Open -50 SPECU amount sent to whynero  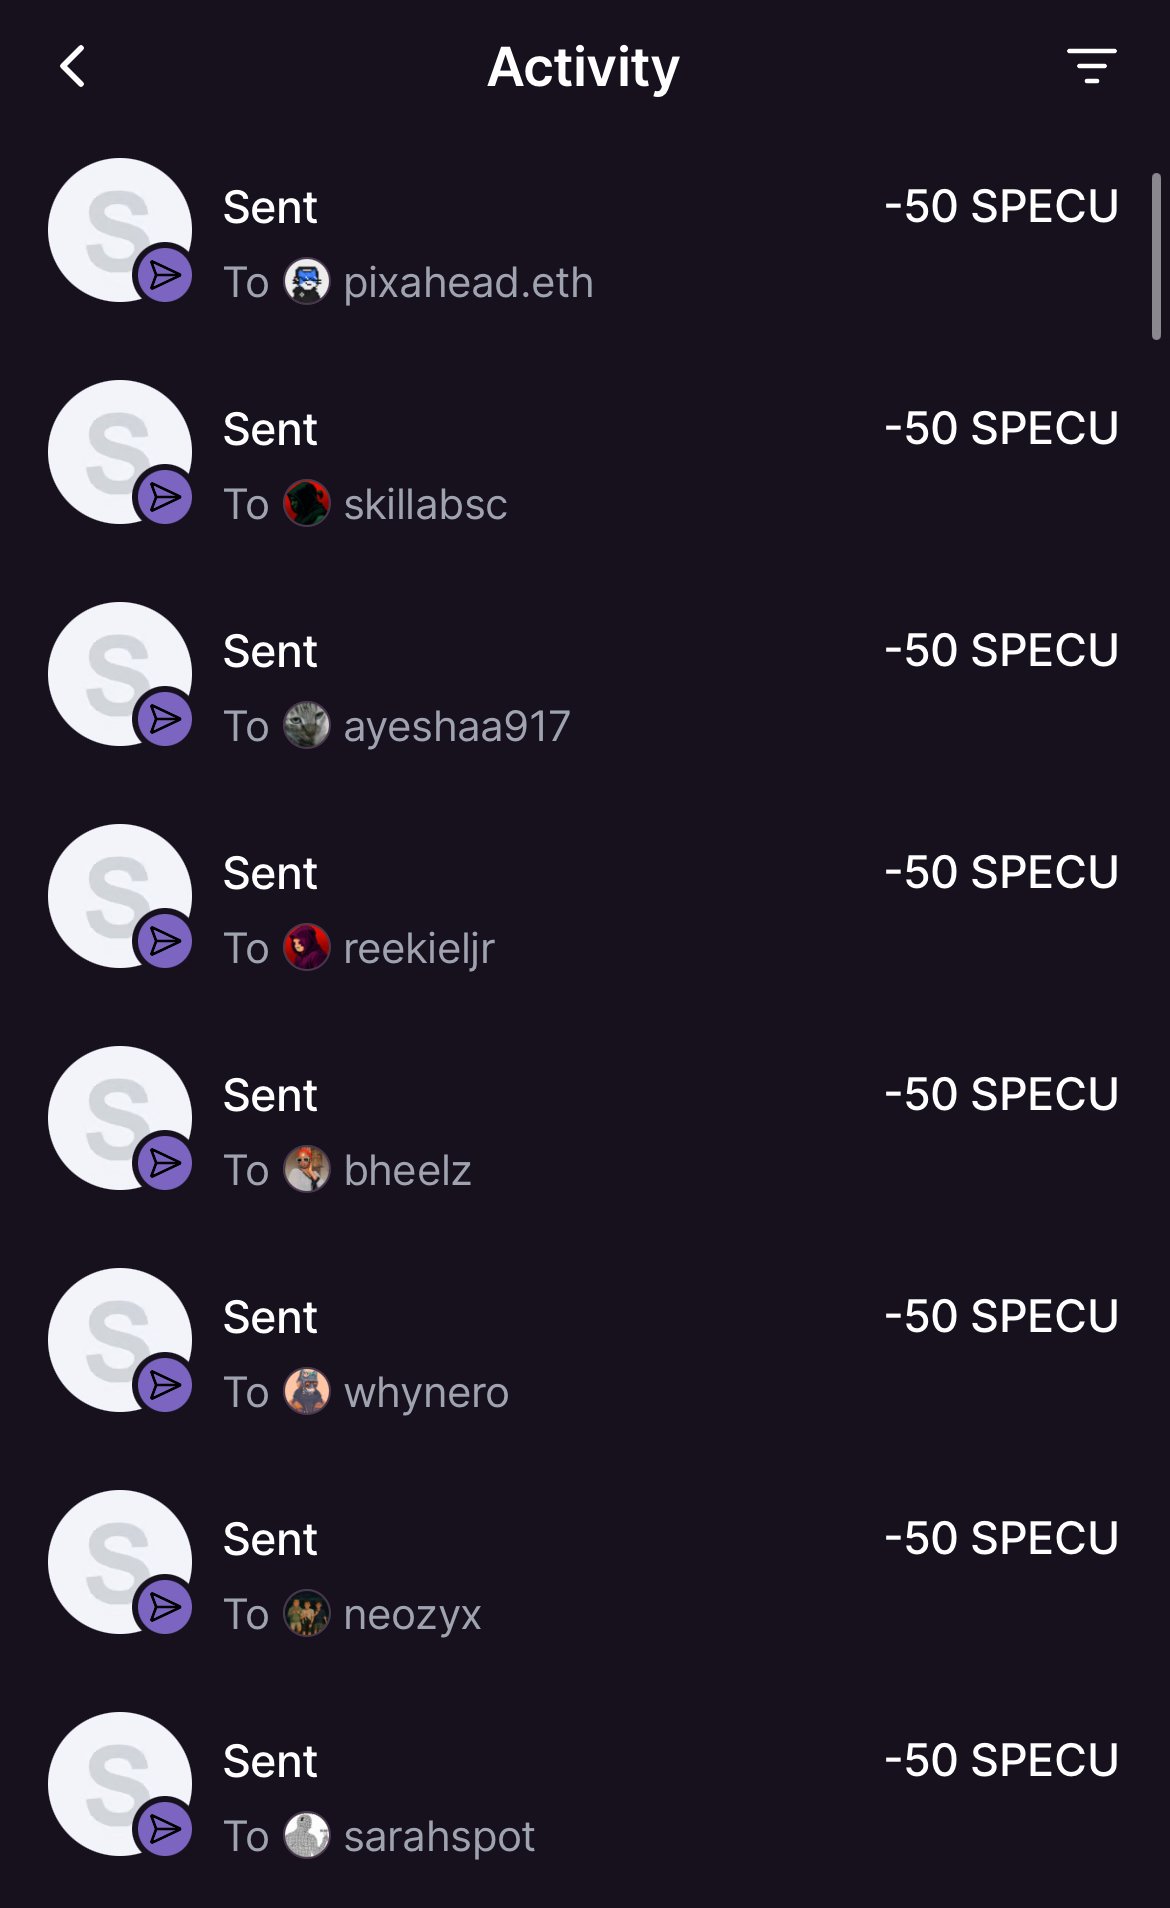(x=1001, y=1317)
